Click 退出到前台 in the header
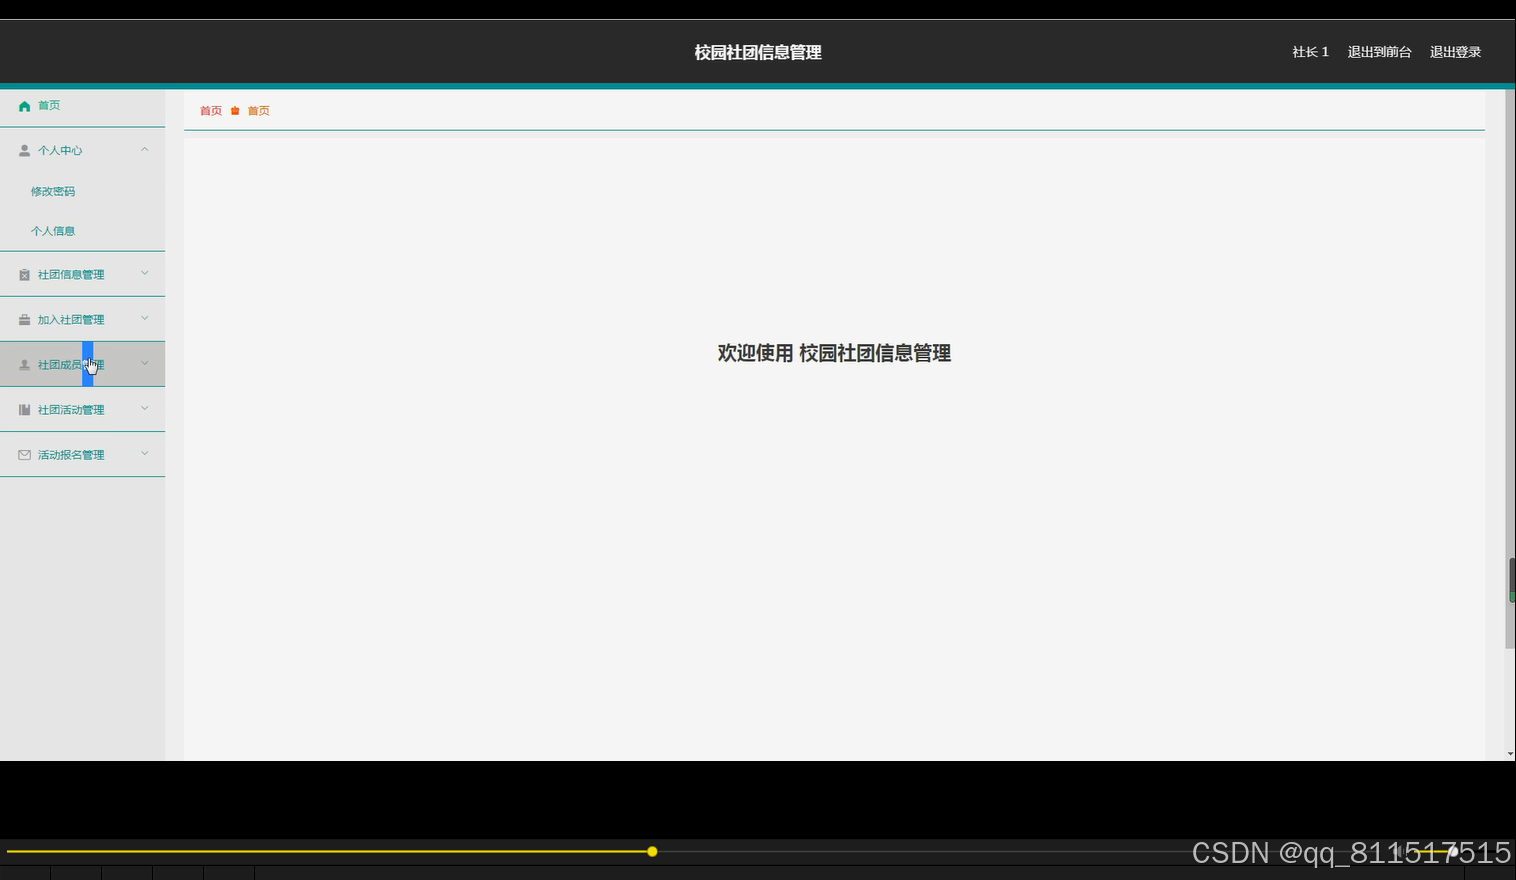Viewport: 1516px width, 880px height. (1379, 52)
